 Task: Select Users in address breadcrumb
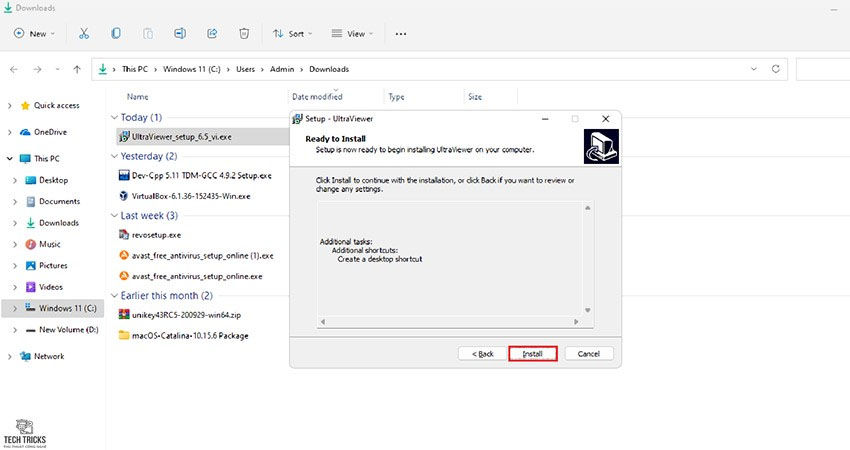click(x=245, y=69)
